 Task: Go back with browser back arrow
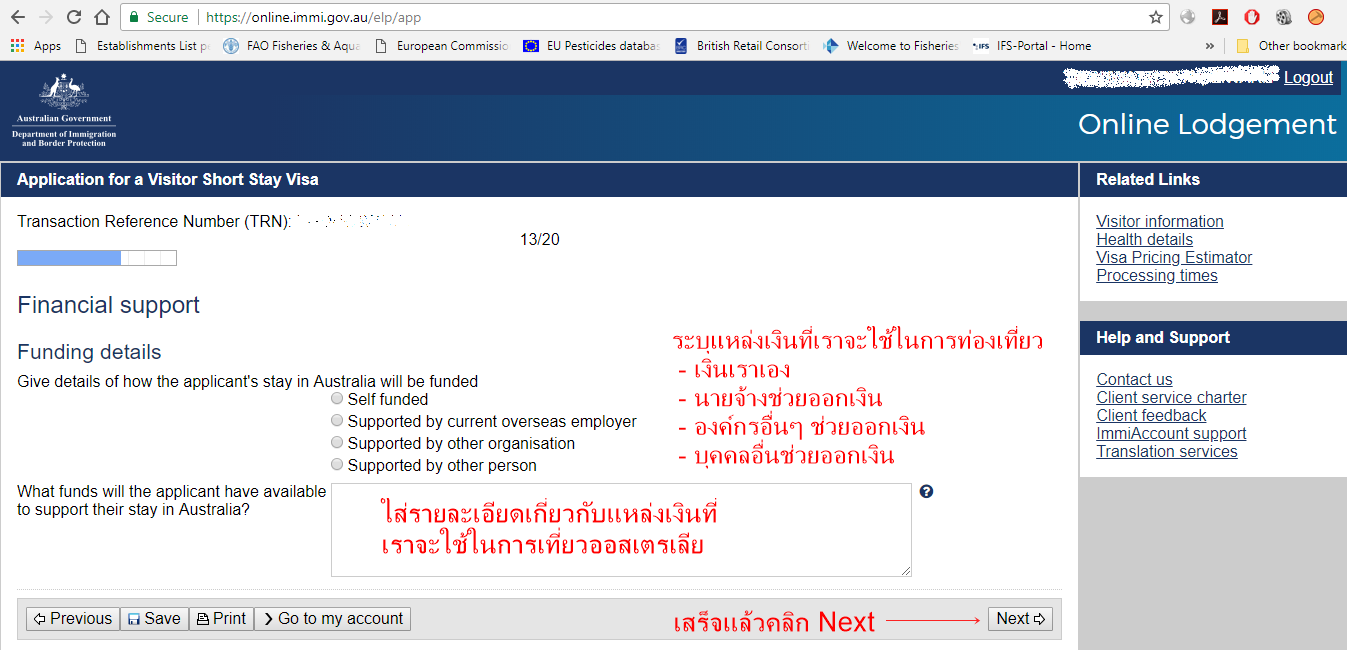[x=18, y=17]
